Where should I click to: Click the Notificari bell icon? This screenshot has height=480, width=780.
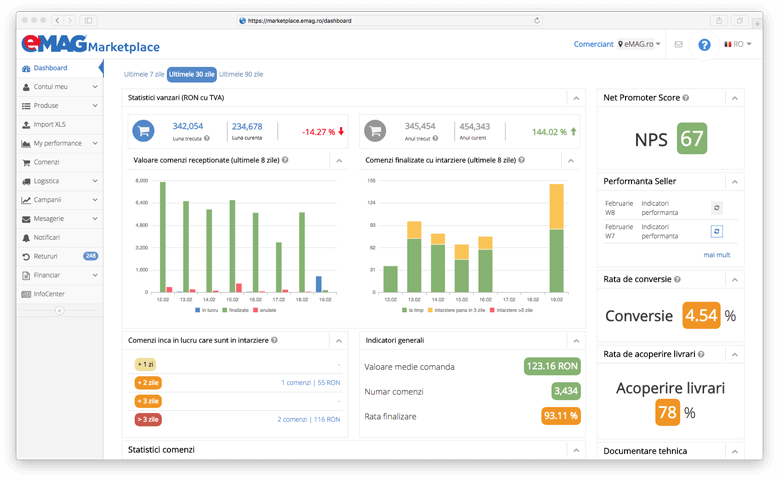(26, 238)
